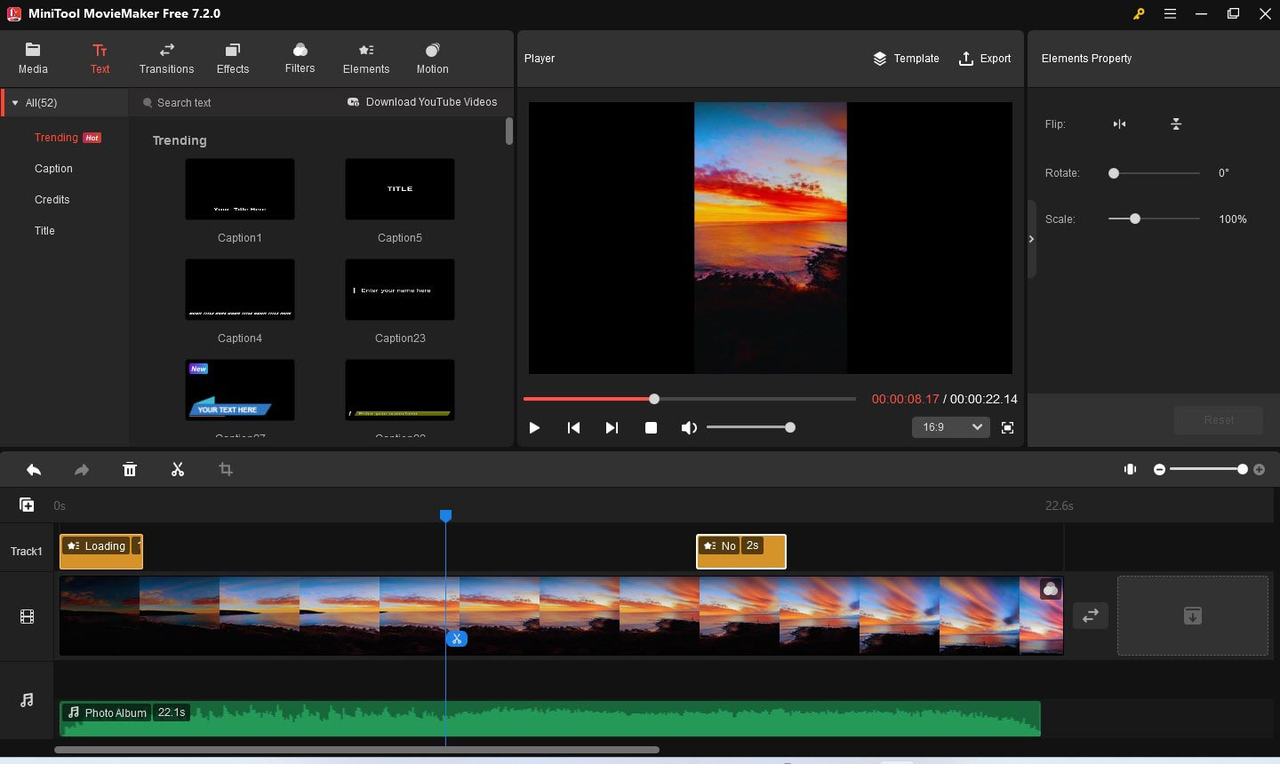
Task: Open the hamburger menu
Action: click(1169, 14)
